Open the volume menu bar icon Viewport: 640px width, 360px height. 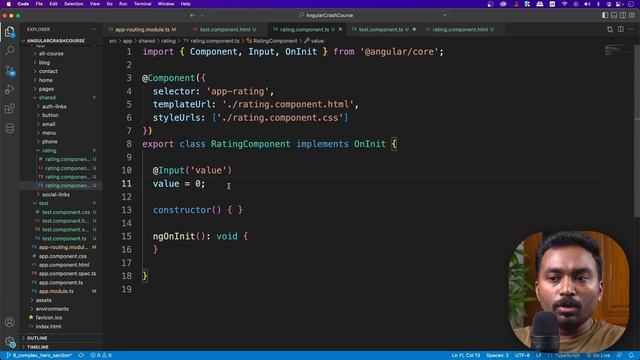click(x=587, y=4)
